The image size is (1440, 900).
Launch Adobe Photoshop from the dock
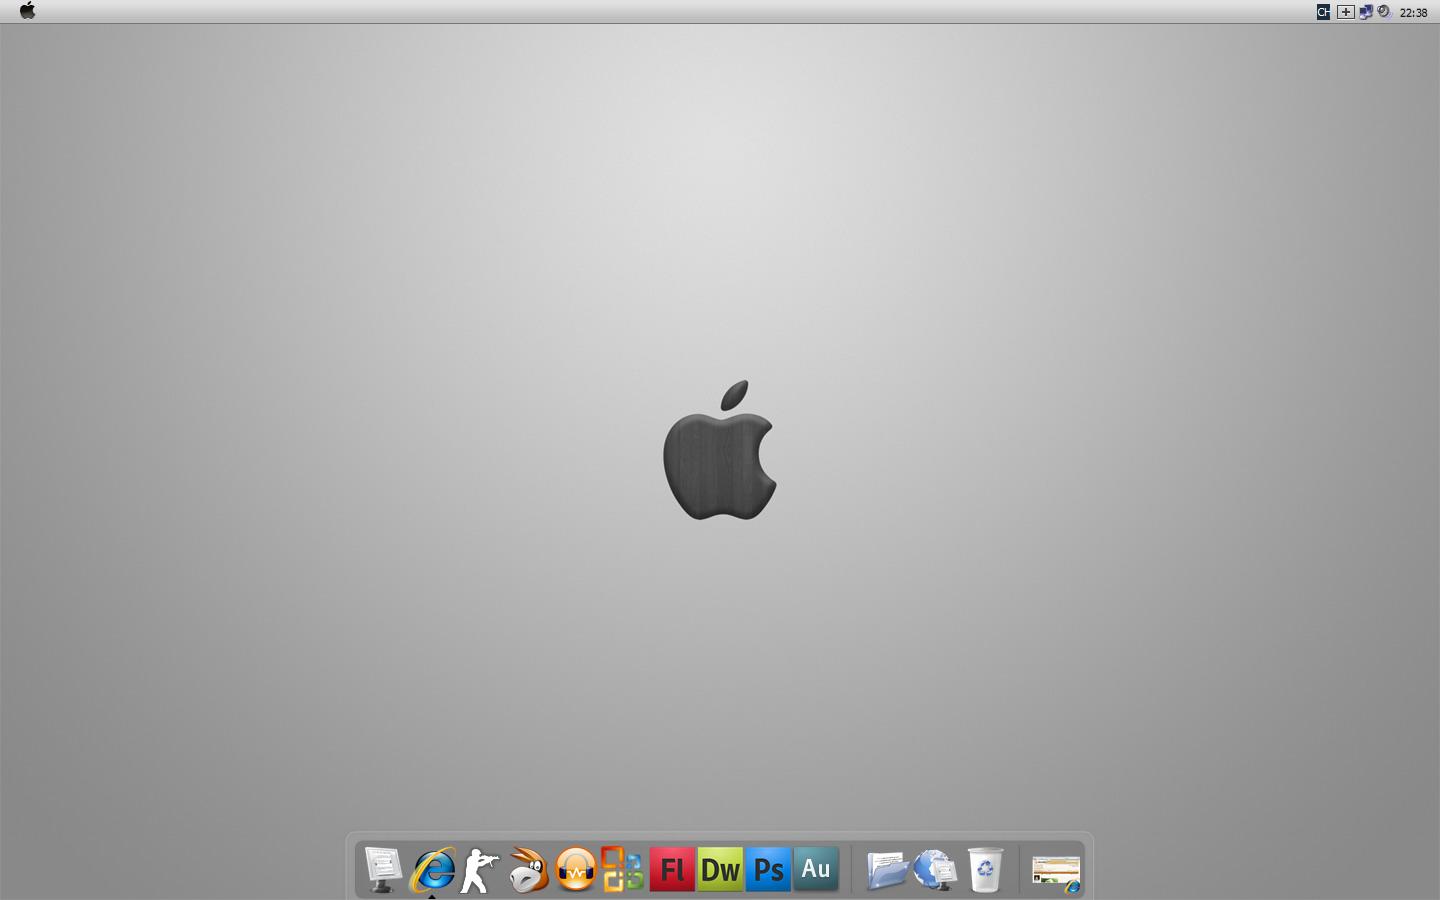pos(768,869)
